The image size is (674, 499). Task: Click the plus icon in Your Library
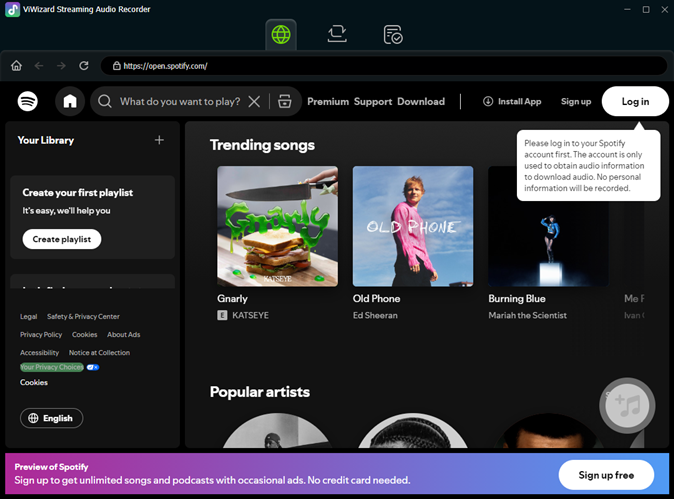coord(159,140)
